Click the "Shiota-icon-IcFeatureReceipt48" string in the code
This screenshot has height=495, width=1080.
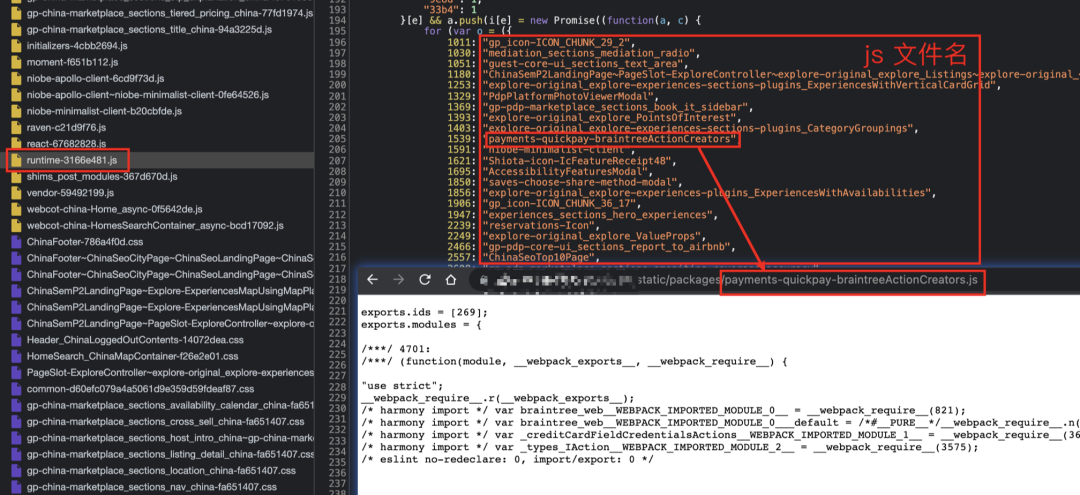(x=579, y=161)
